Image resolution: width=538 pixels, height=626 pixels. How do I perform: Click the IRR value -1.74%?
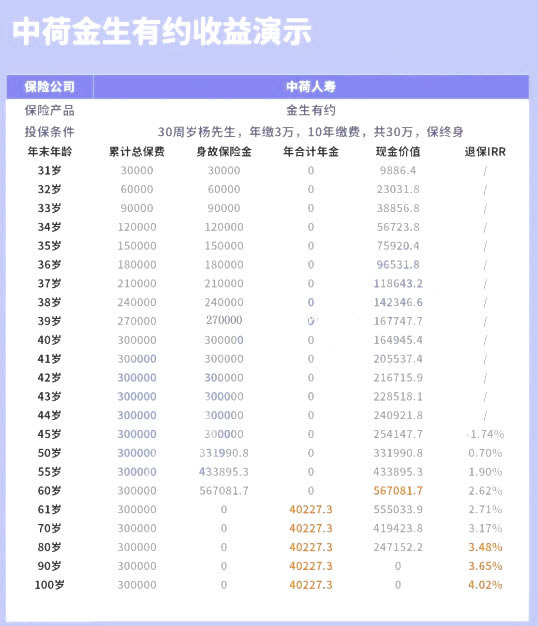pos(485,434)
